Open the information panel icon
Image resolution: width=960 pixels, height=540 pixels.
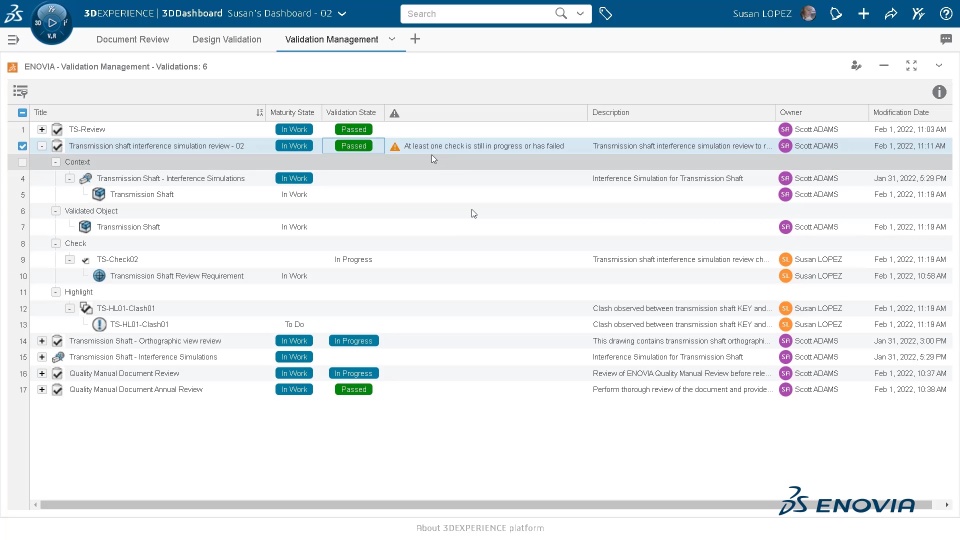(939, 92)
